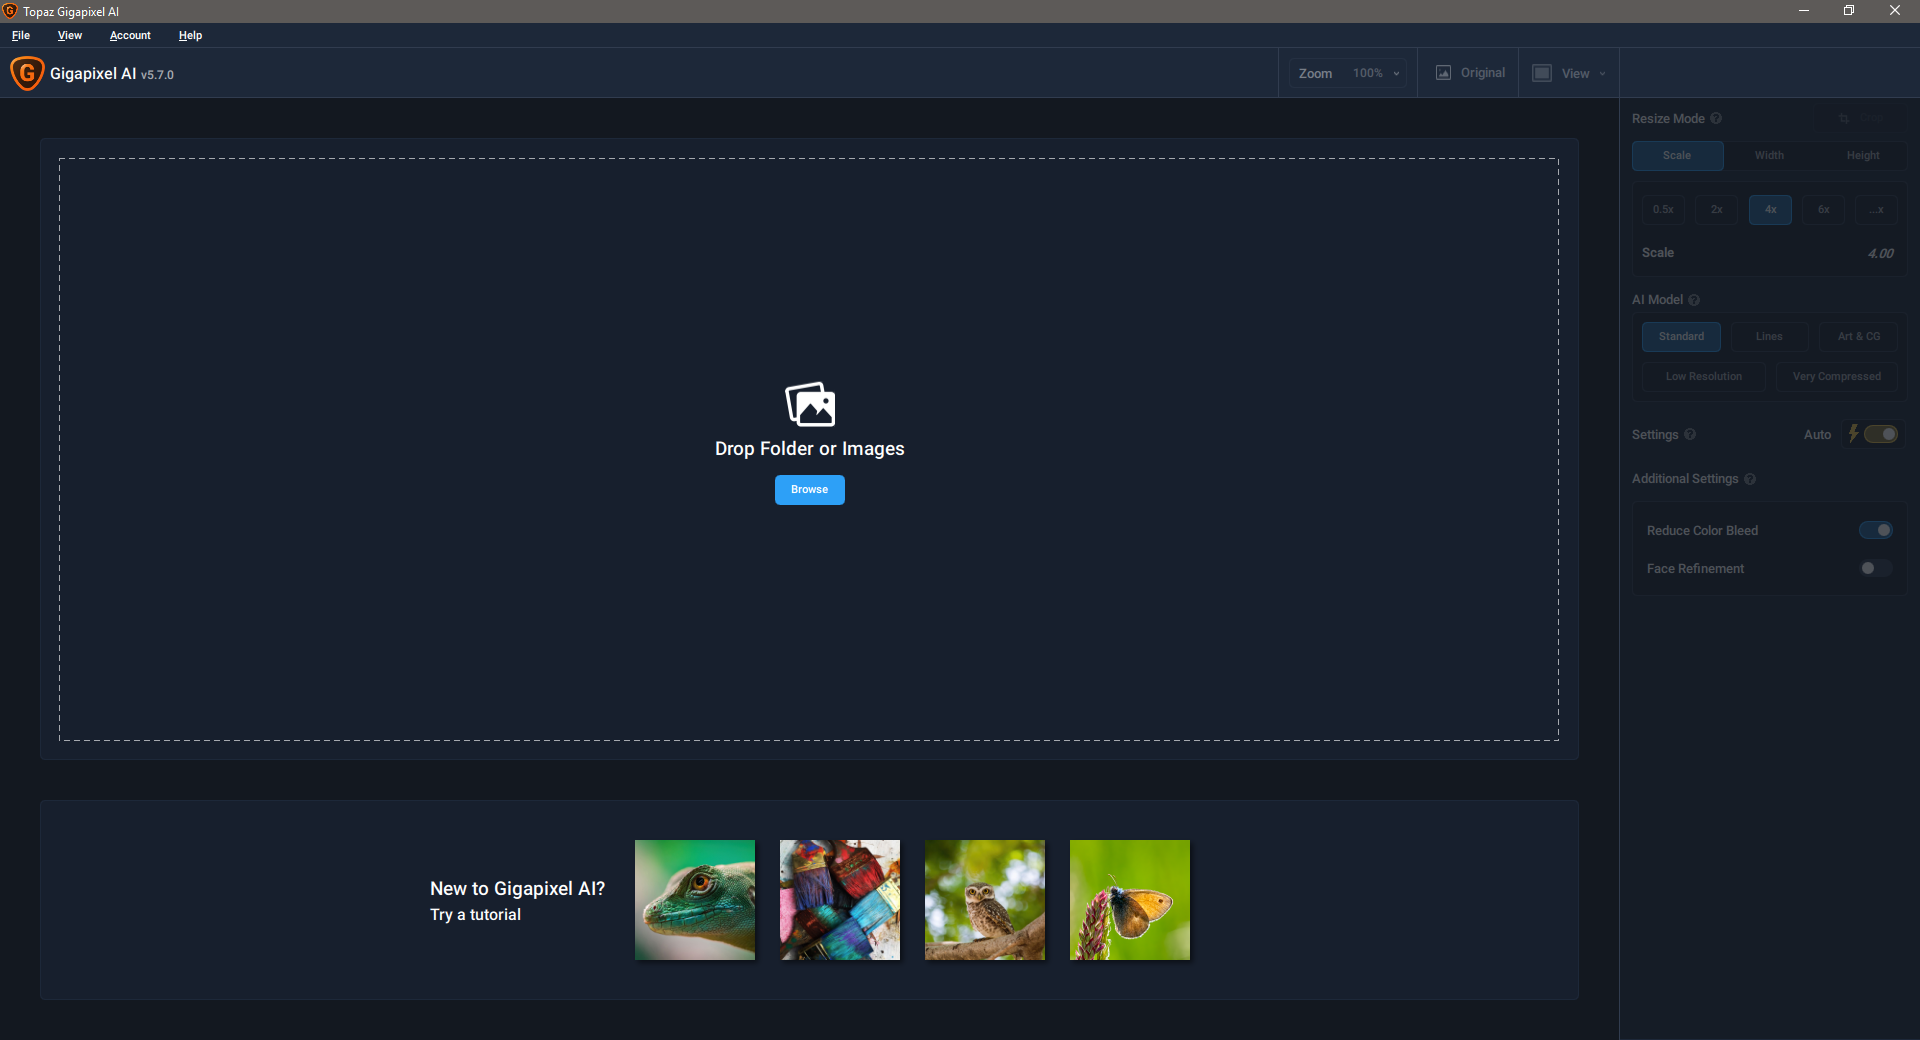Click the 'Face Refinement' label
1920x1040 pixels.
pos(1695,569)
